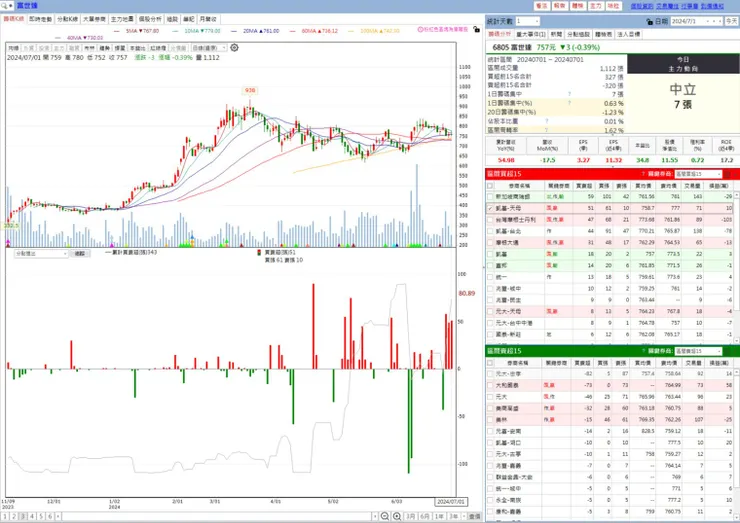Viewport: 740px width, 523px height.
Task: Toggle the header checkbox of 區間賣超15 table
Action: (490, 363)
